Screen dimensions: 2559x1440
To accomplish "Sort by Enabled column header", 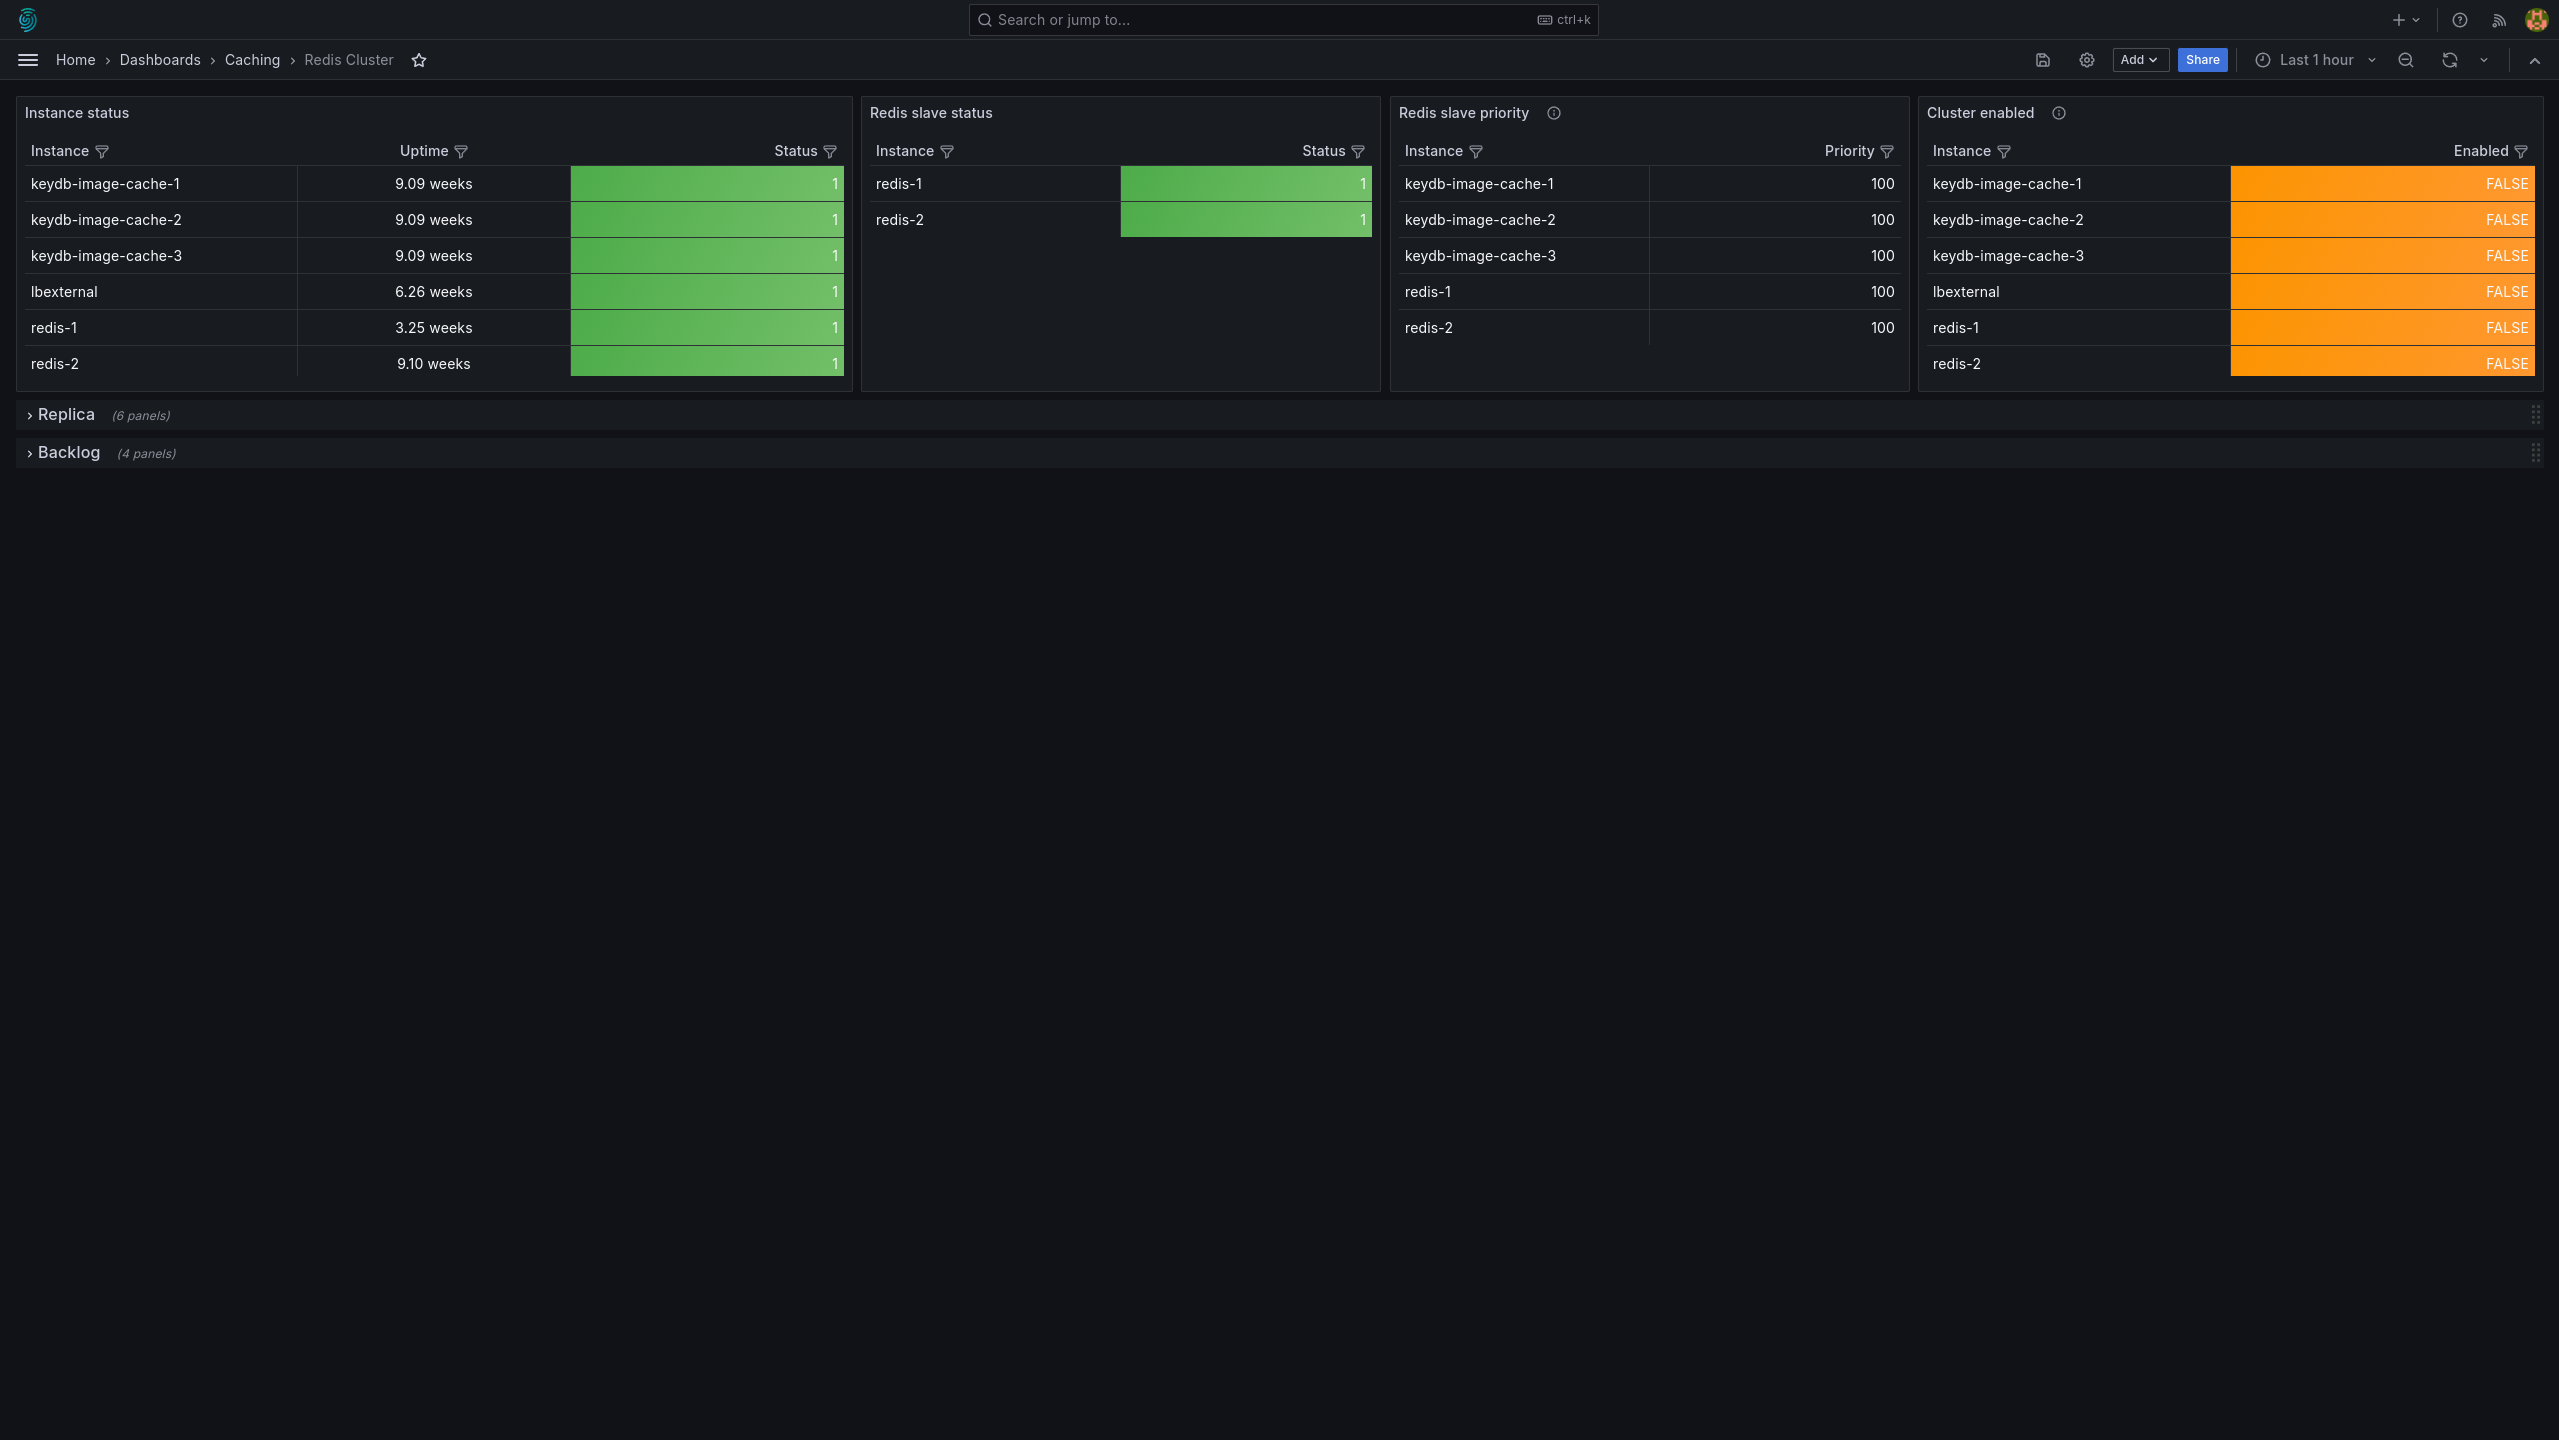I will [x=2480, y=151].
